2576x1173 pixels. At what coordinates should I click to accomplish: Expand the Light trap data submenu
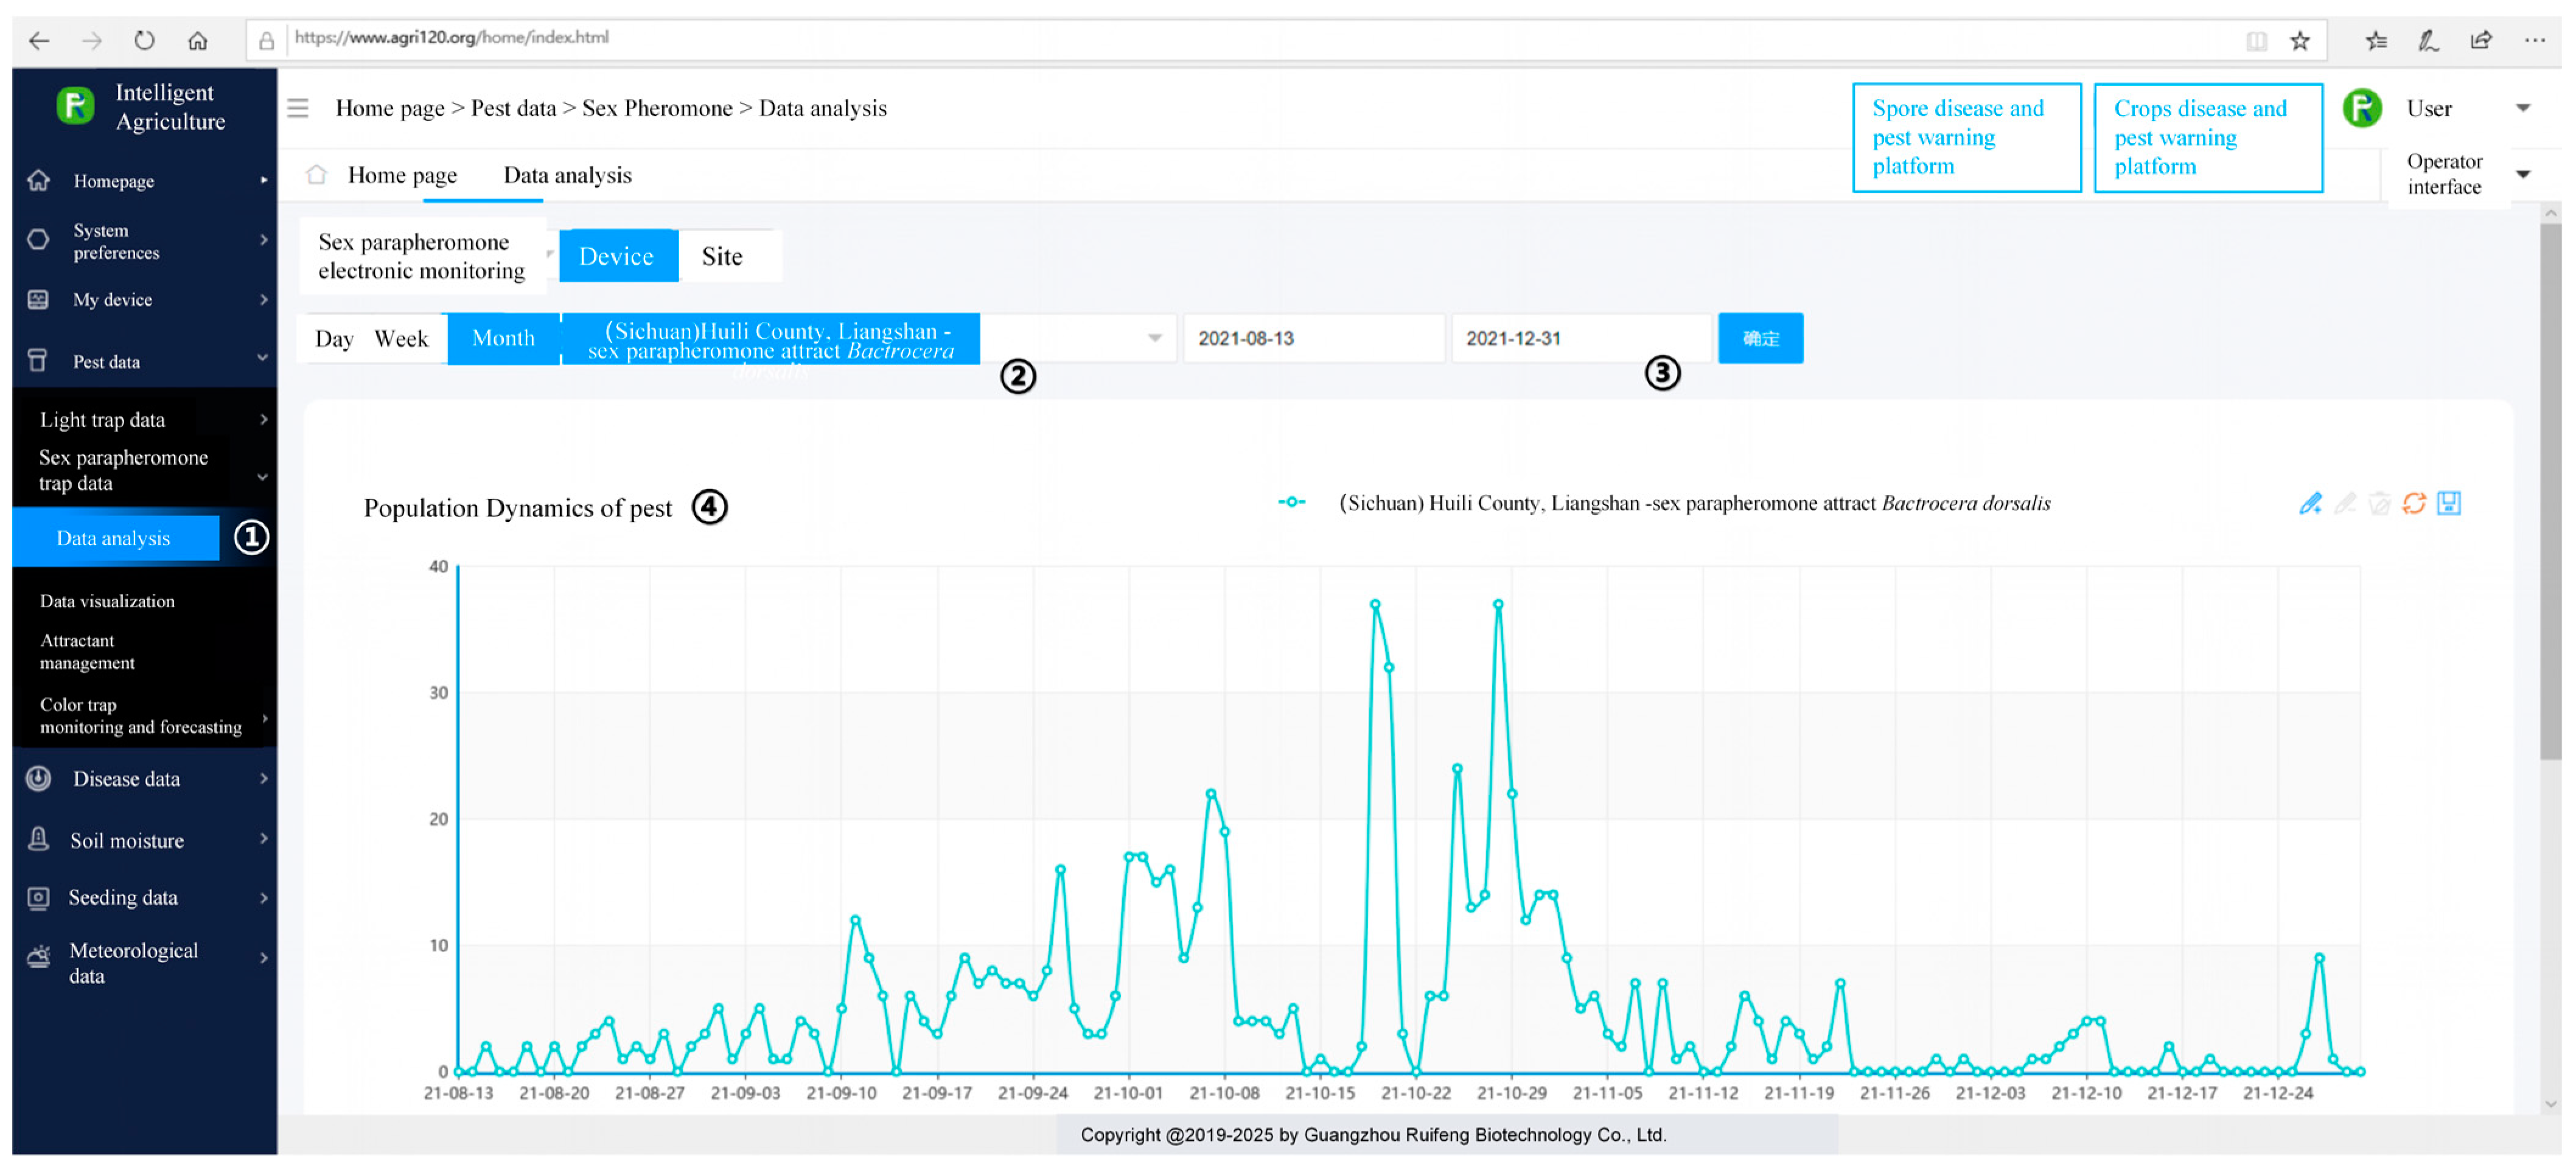tap(102, 419)
